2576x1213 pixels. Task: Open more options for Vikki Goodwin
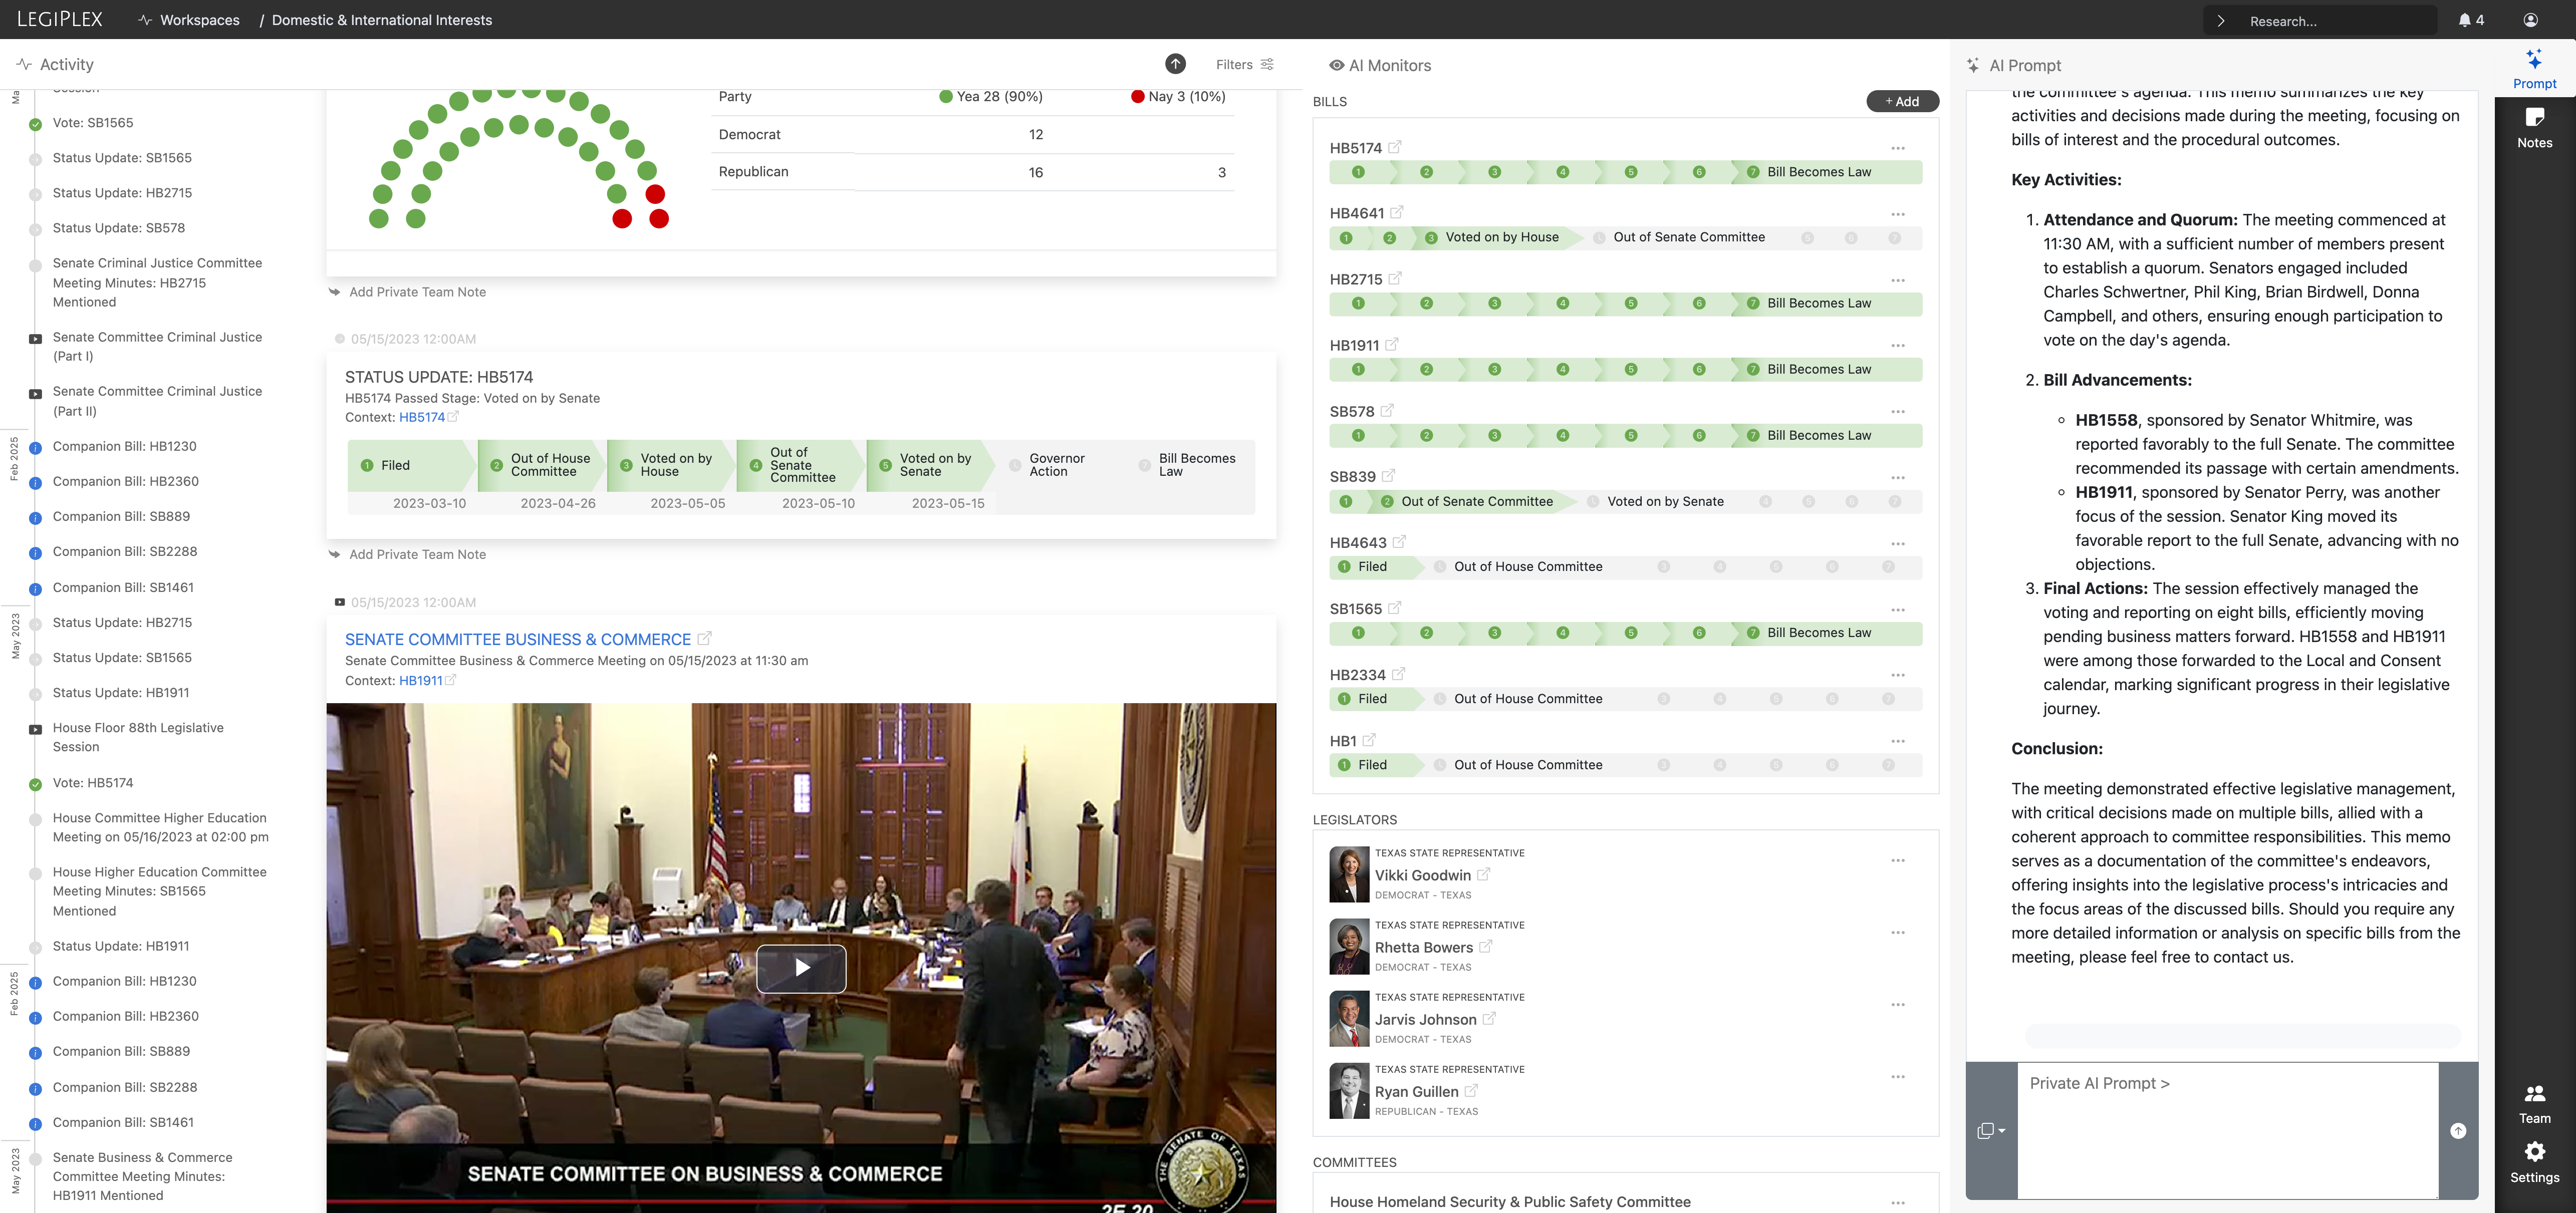[x=1897, y=860]
